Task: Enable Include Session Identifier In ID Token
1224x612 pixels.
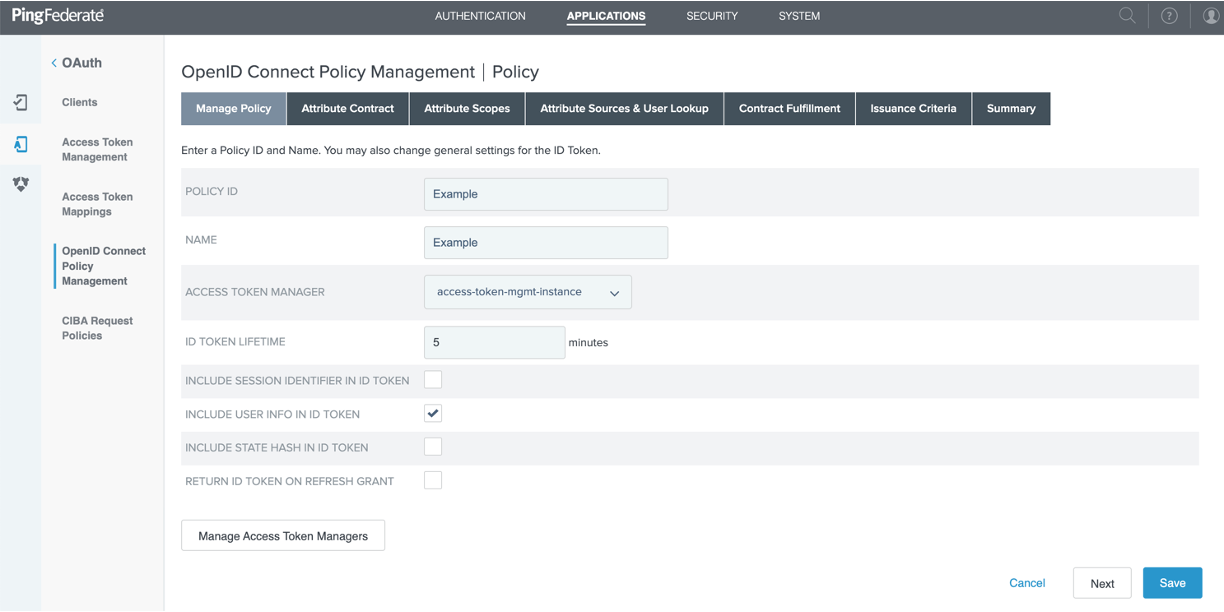Action: click(x=432, y=380)
